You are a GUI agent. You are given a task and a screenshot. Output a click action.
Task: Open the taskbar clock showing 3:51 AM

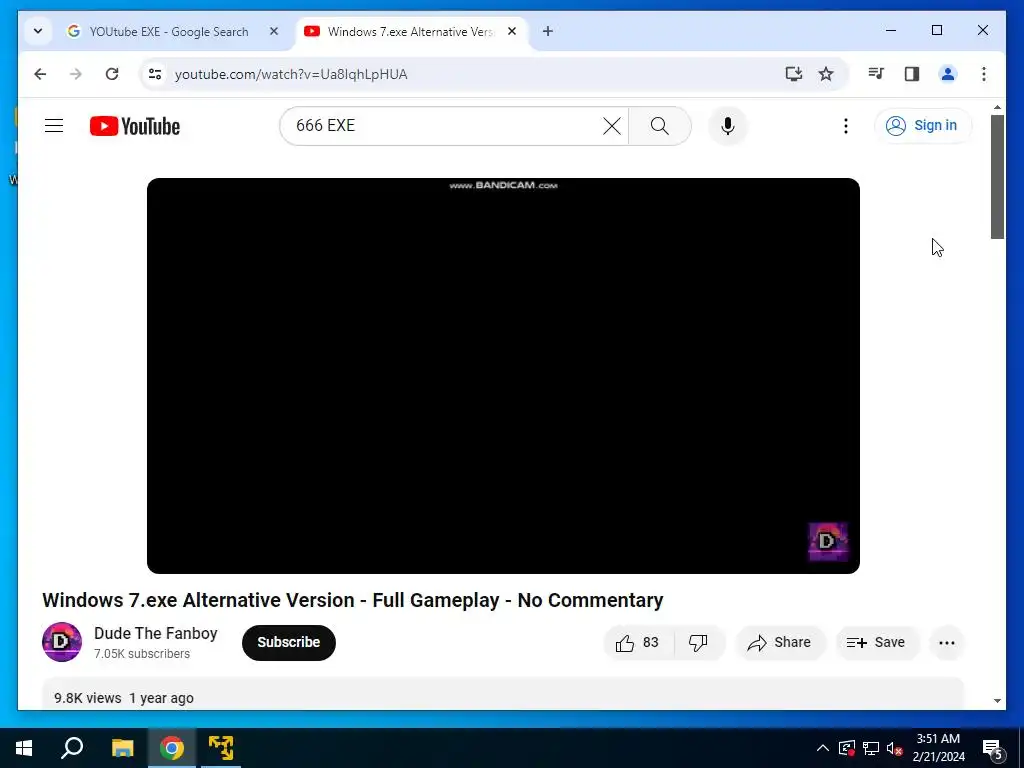938,748
